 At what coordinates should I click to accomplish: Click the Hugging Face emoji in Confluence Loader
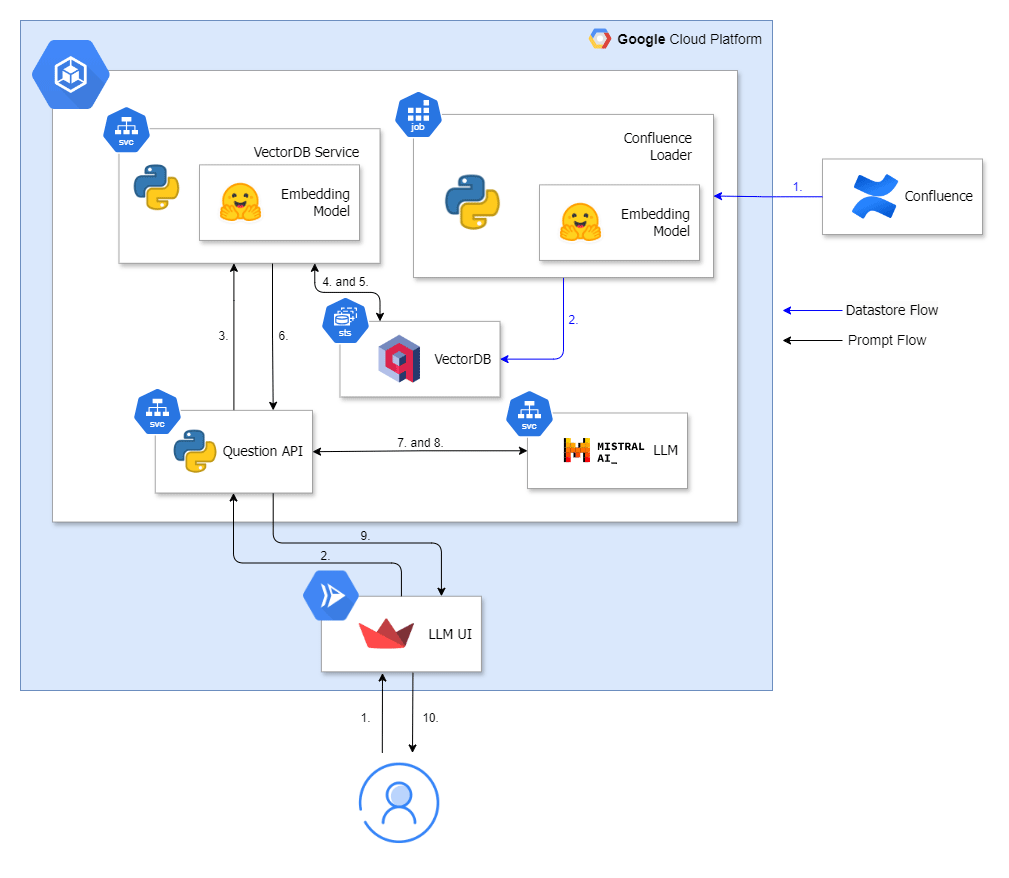pyautogui.click(x=580, y=222)
